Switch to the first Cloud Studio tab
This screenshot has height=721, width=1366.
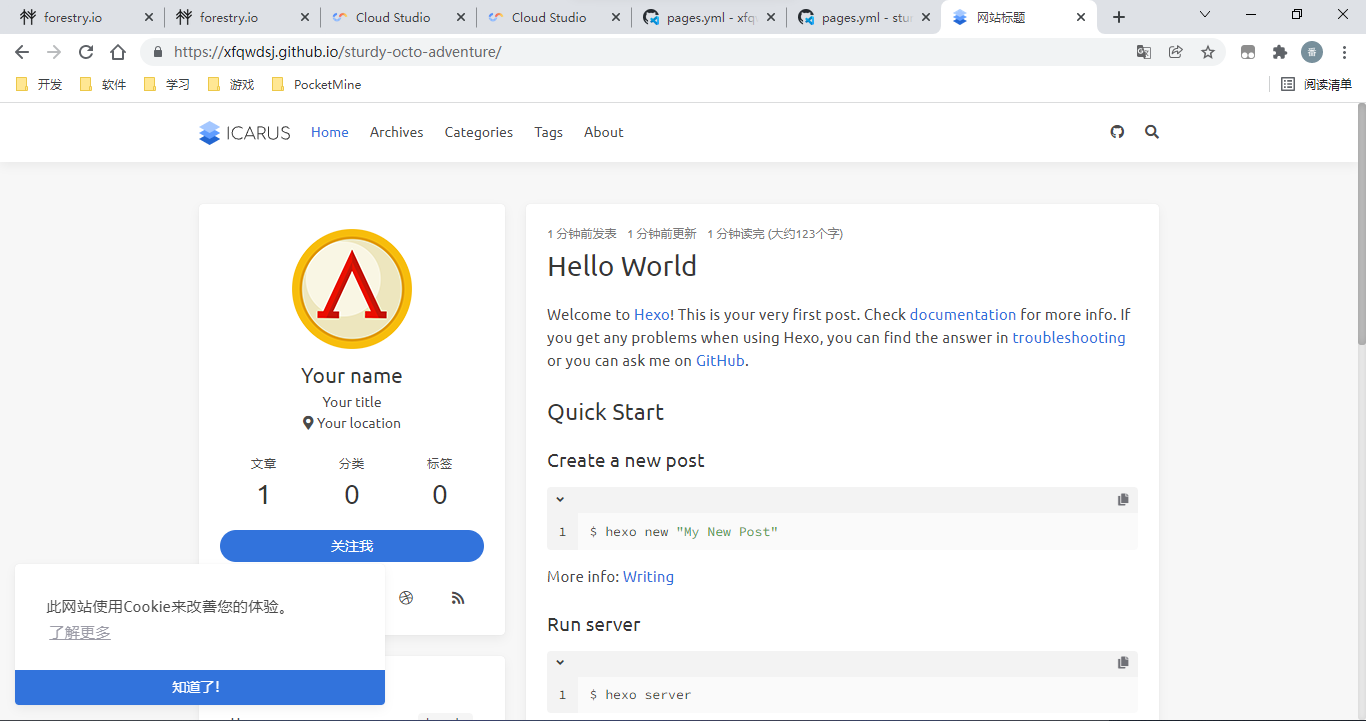tap(392, 17)
